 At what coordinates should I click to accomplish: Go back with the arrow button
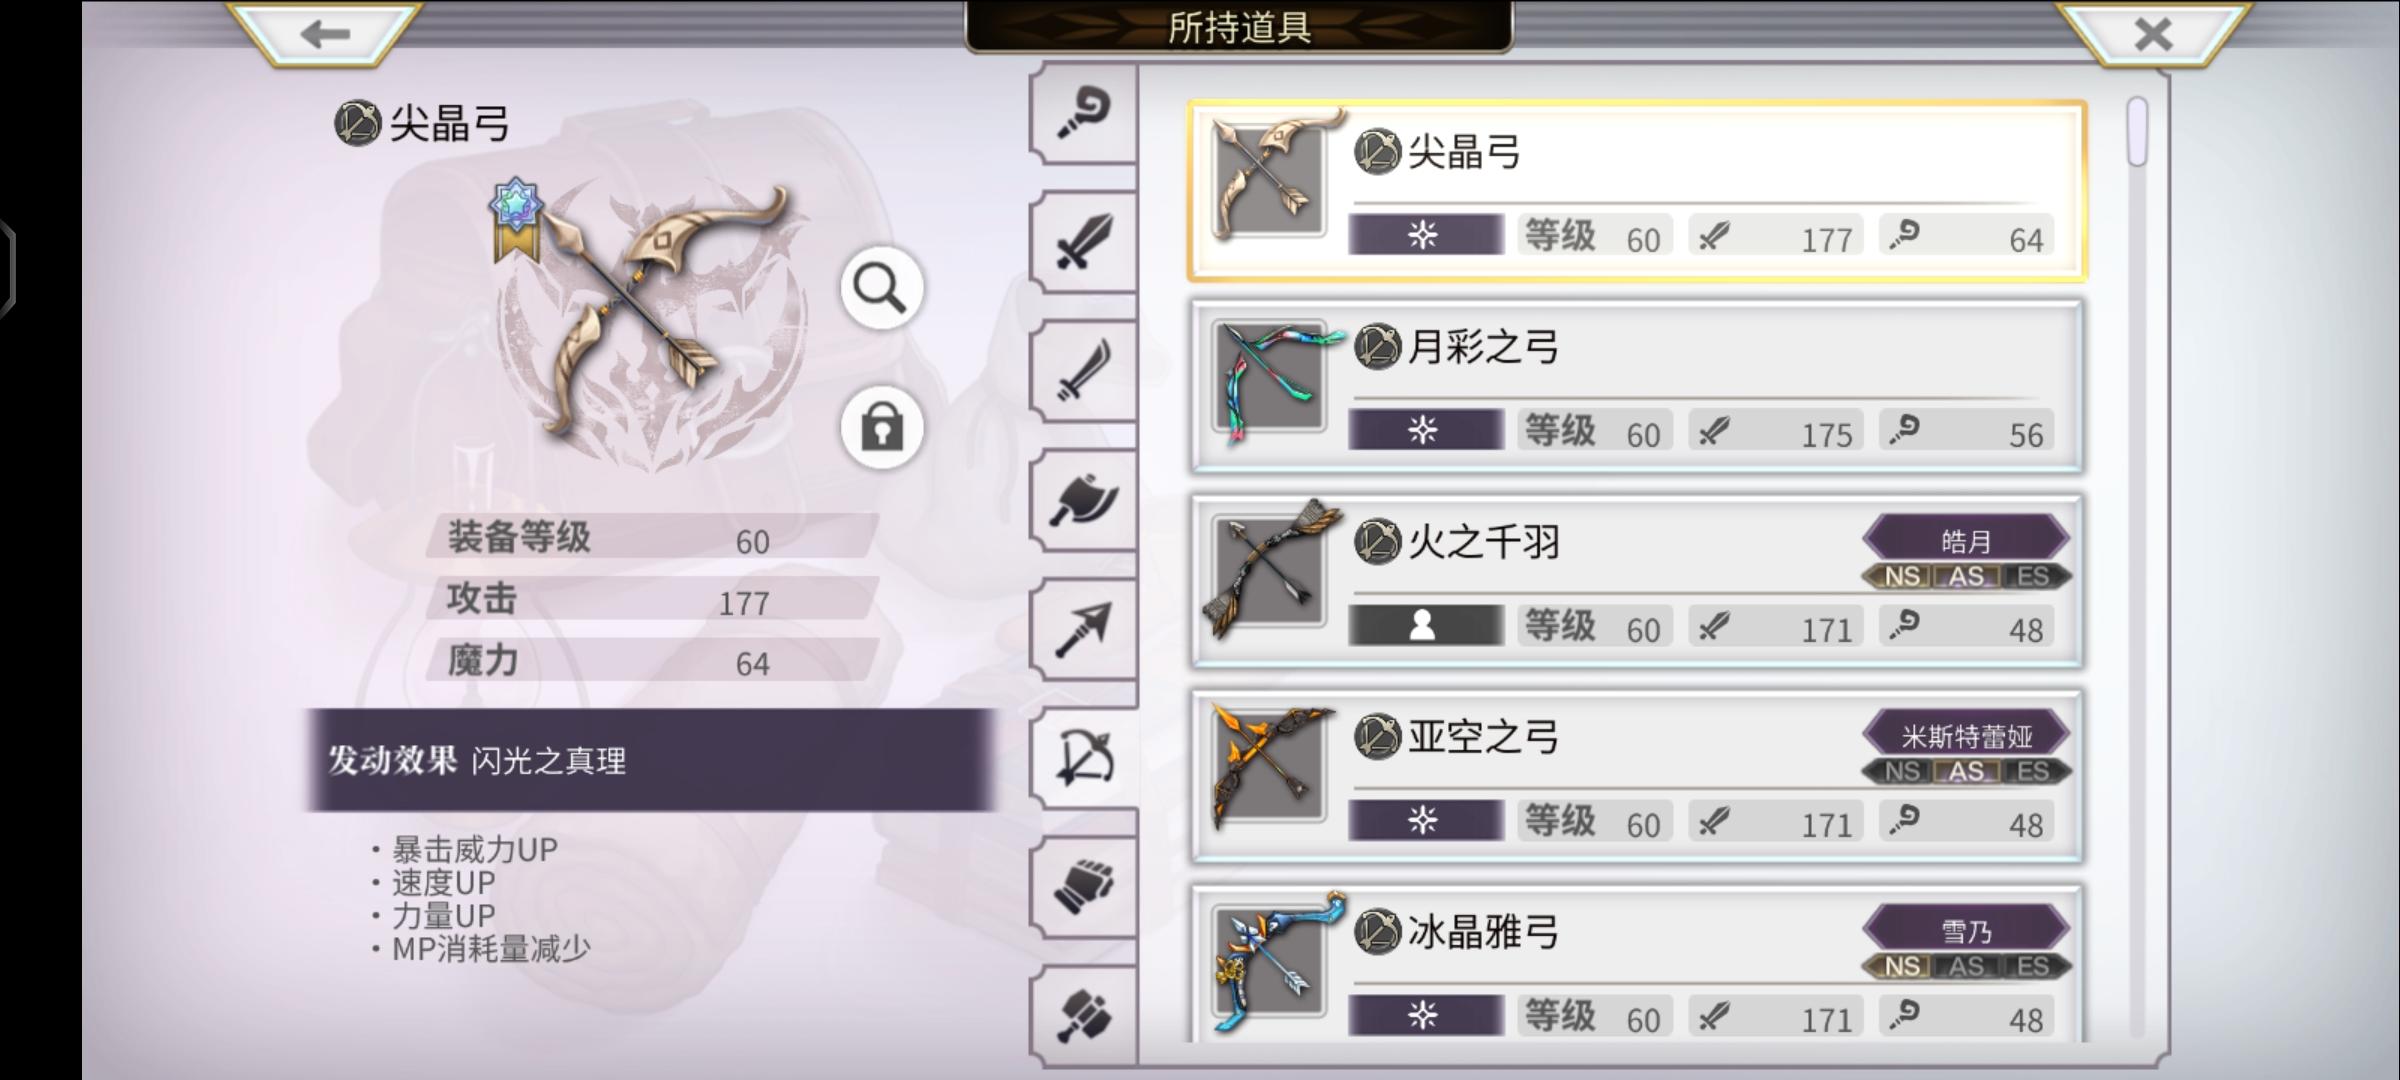[325, 33]
